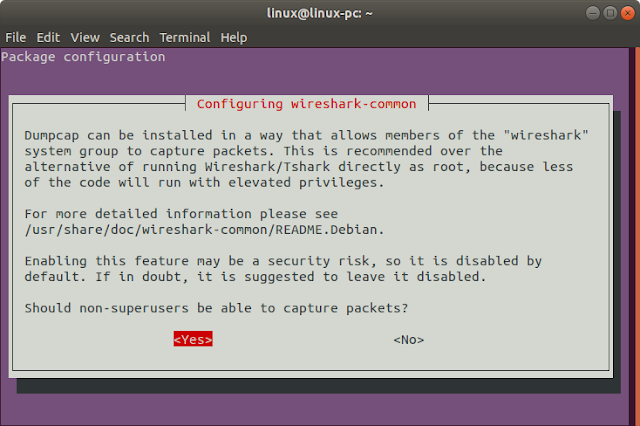Open the Edit menu
This screenshot has height=426, width=640.
point(48,38)
